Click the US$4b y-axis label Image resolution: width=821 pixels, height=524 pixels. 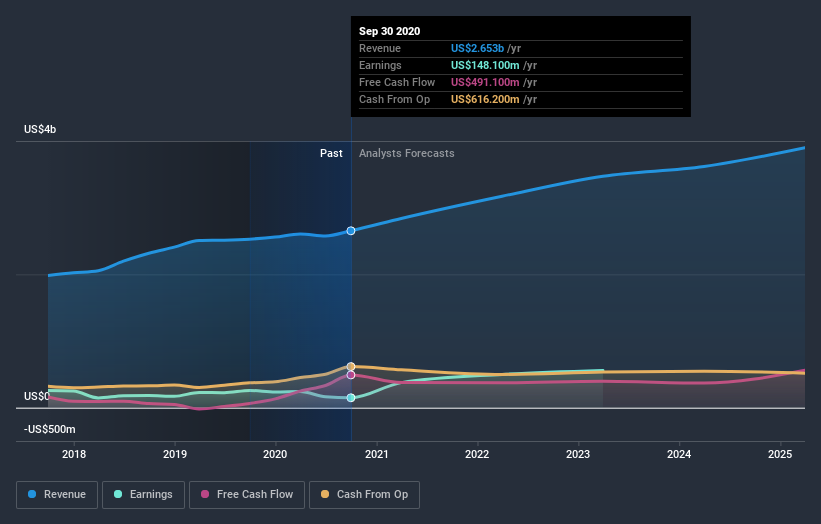40,129
